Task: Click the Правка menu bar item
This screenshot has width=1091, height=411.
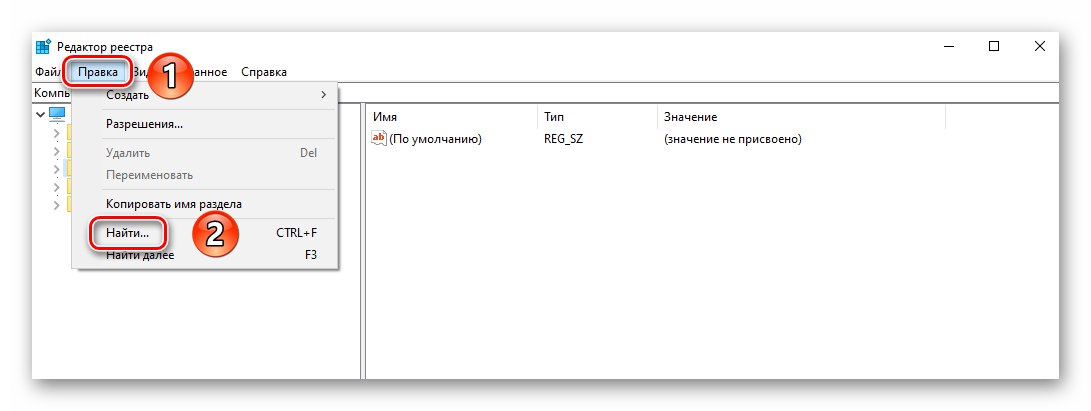Action: pos(97,72)
